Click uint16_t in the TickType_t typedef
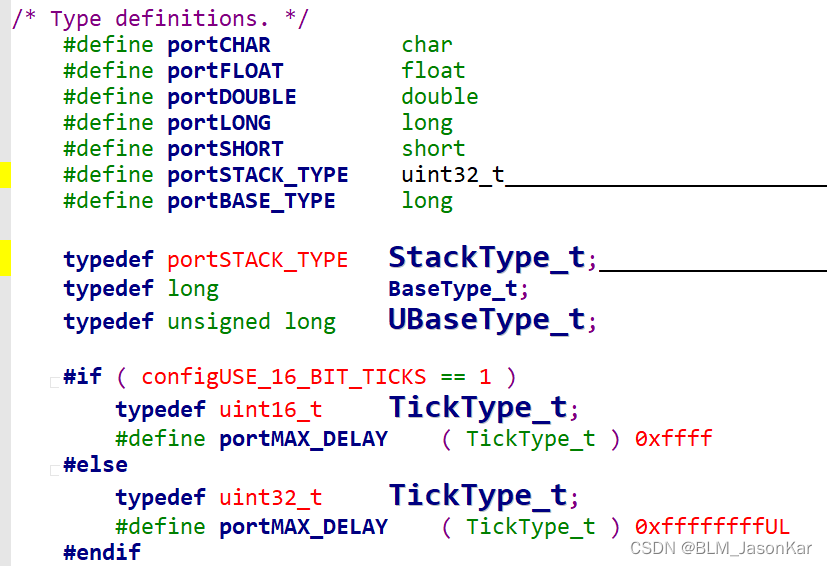The height and width of the screenshot is (566, 827). [x=271, y=409]
